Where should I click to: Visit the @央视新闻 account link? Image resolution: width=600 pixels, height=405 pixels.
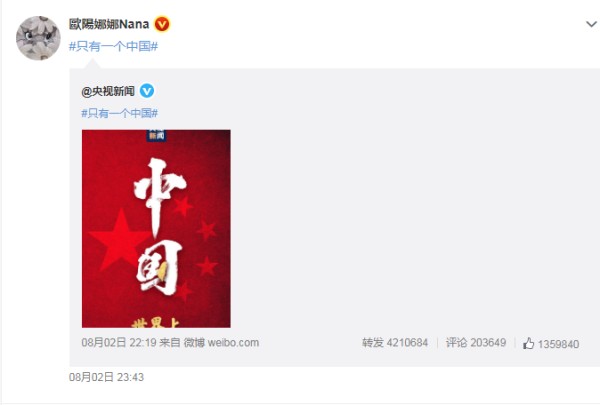click(108, 91)
